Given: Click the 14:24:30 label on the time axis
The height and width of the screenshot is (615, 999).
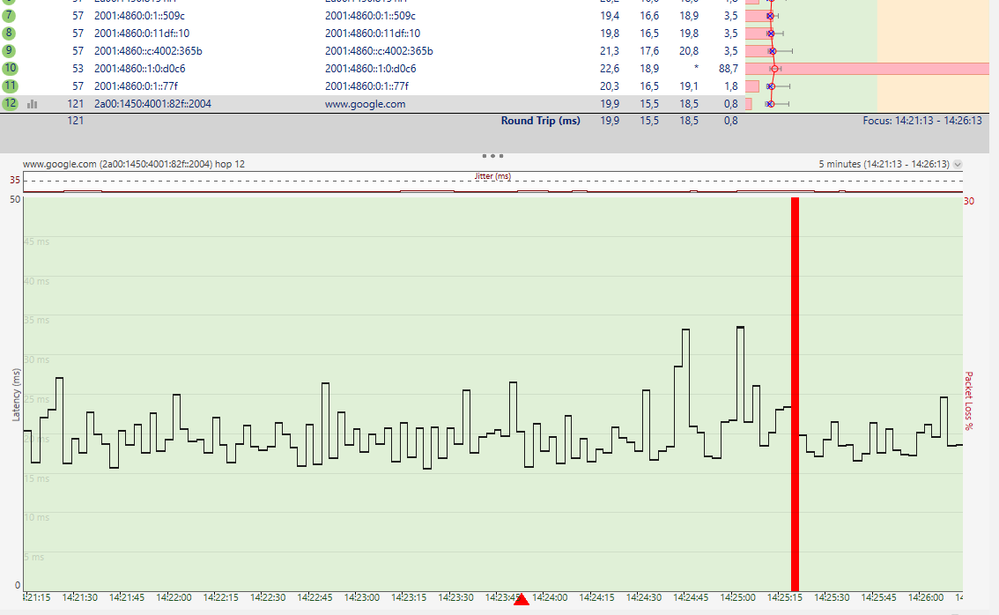Looking at the screenshot, I should 643,598.
